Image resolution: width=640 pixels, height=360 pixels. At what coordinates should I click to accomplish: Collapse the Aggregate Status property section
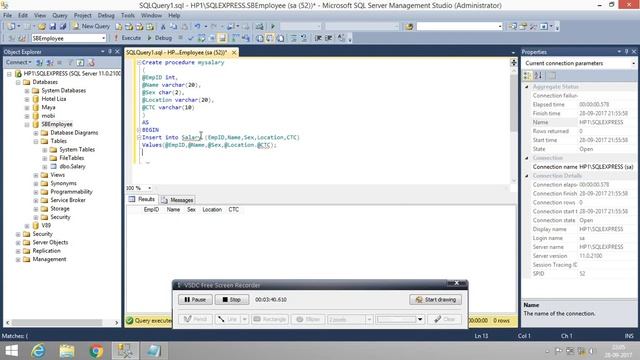click(x=527, y=87)
